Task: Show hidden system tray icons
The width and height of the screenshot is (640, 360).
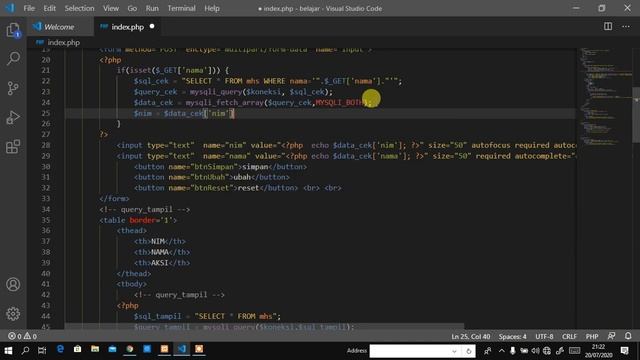Action: click(502, 351)
